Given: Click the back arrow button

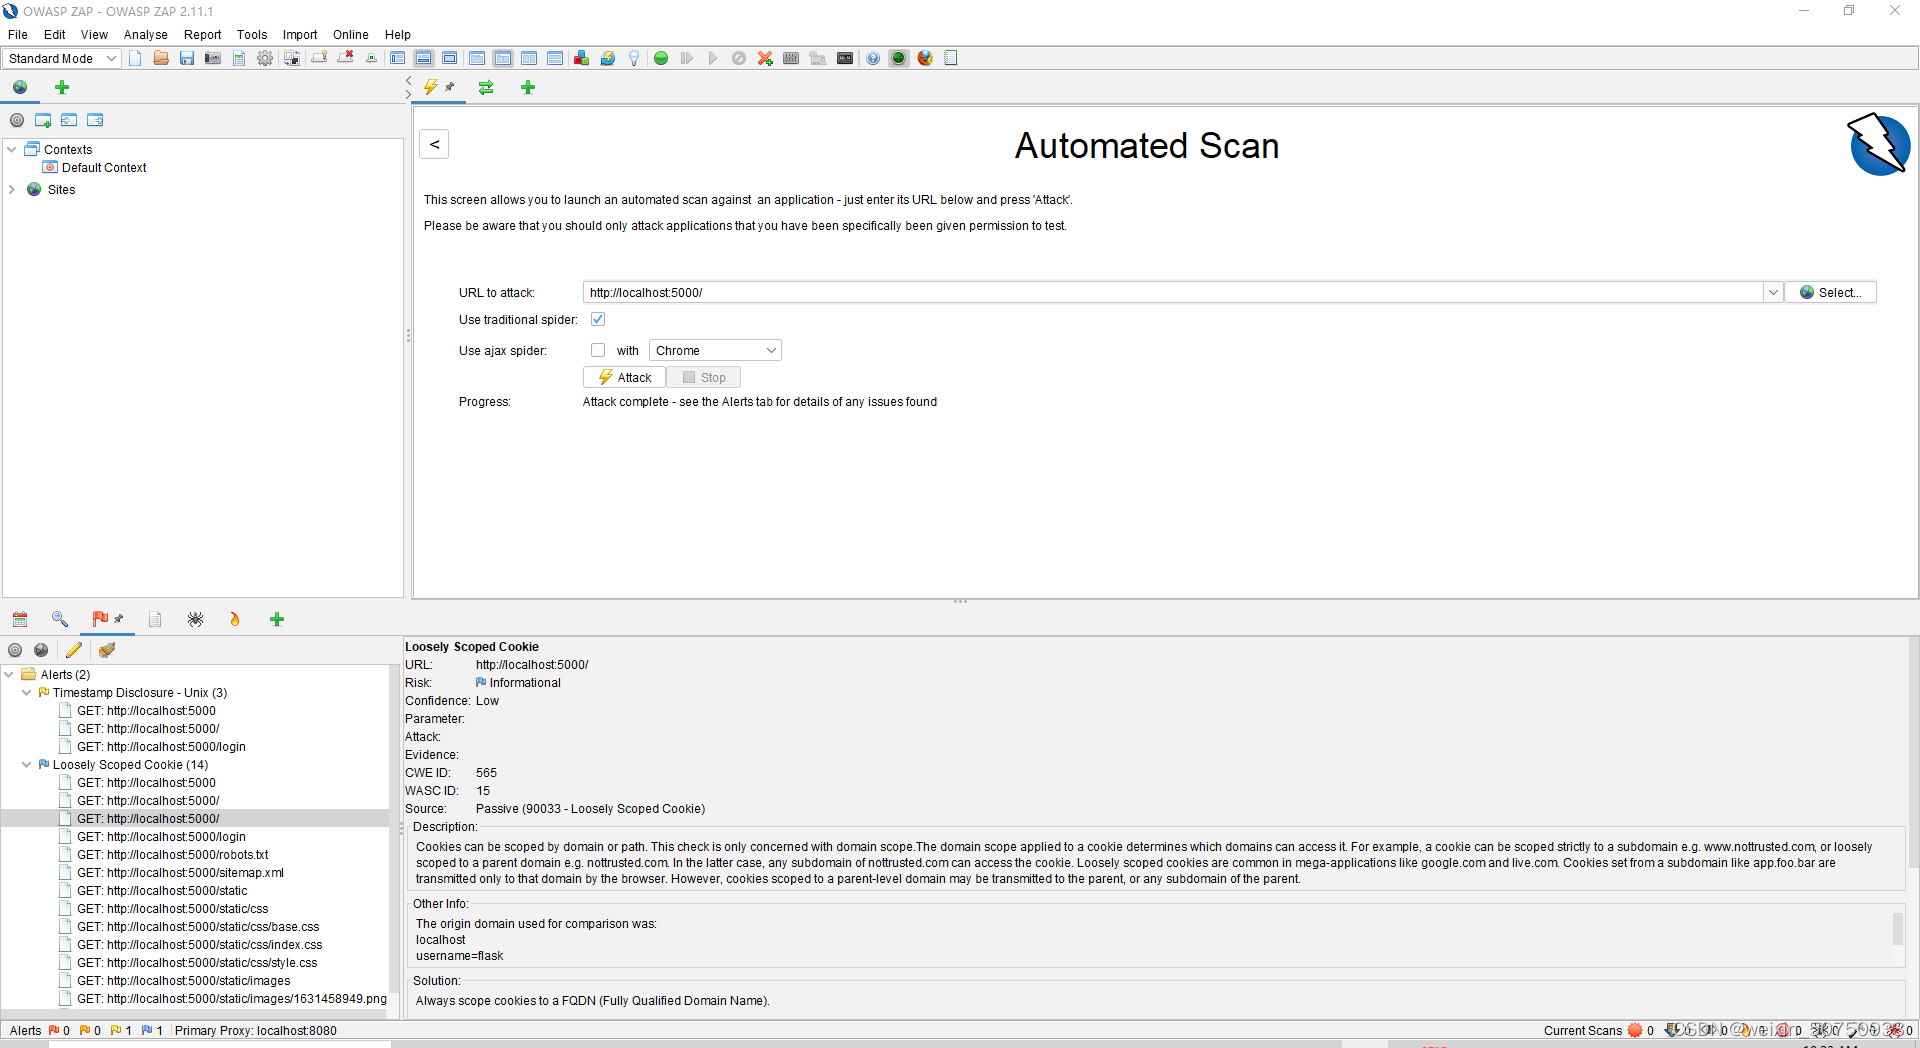Looking at the screenshot, I should [x=434, y=144].
